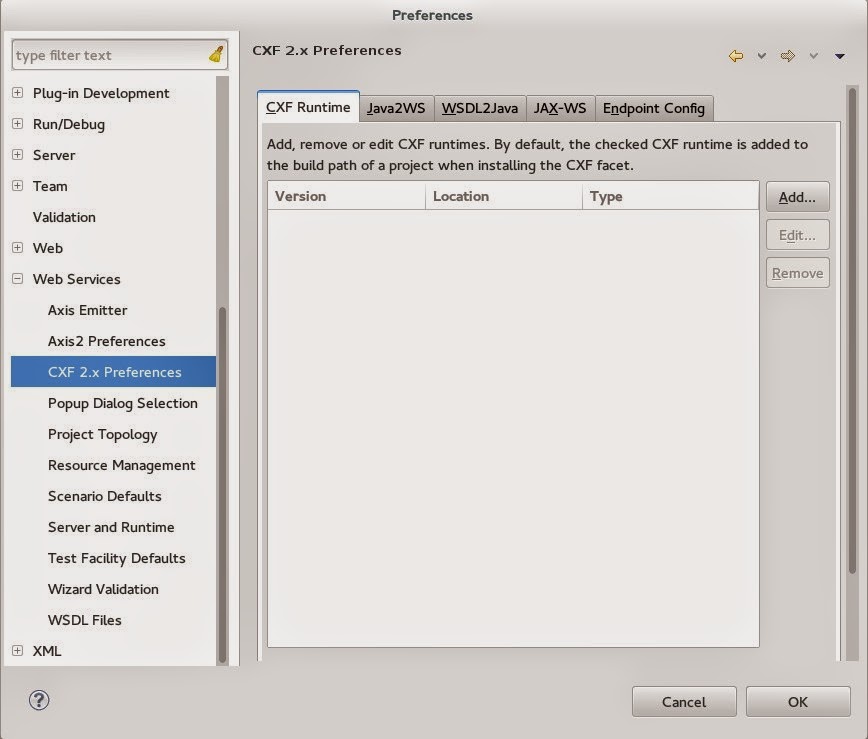Viewport: 868px width, 739px height.
Task: Open Axis2 Preferences page
Action: tap(106, 341)
